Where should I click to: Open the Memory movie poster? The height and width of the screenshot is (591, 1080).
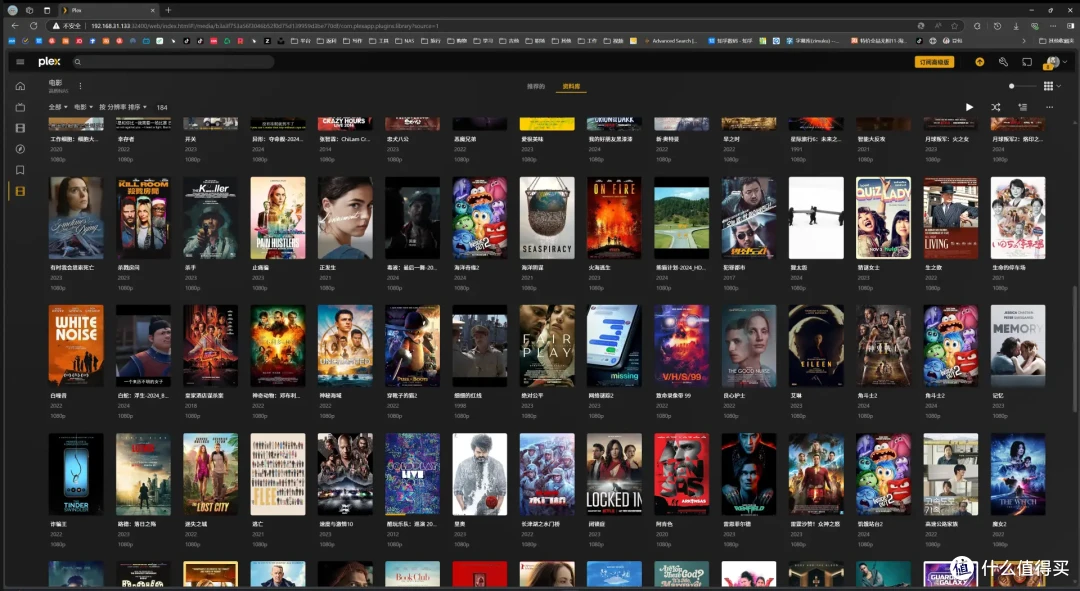click(1018, 346)
